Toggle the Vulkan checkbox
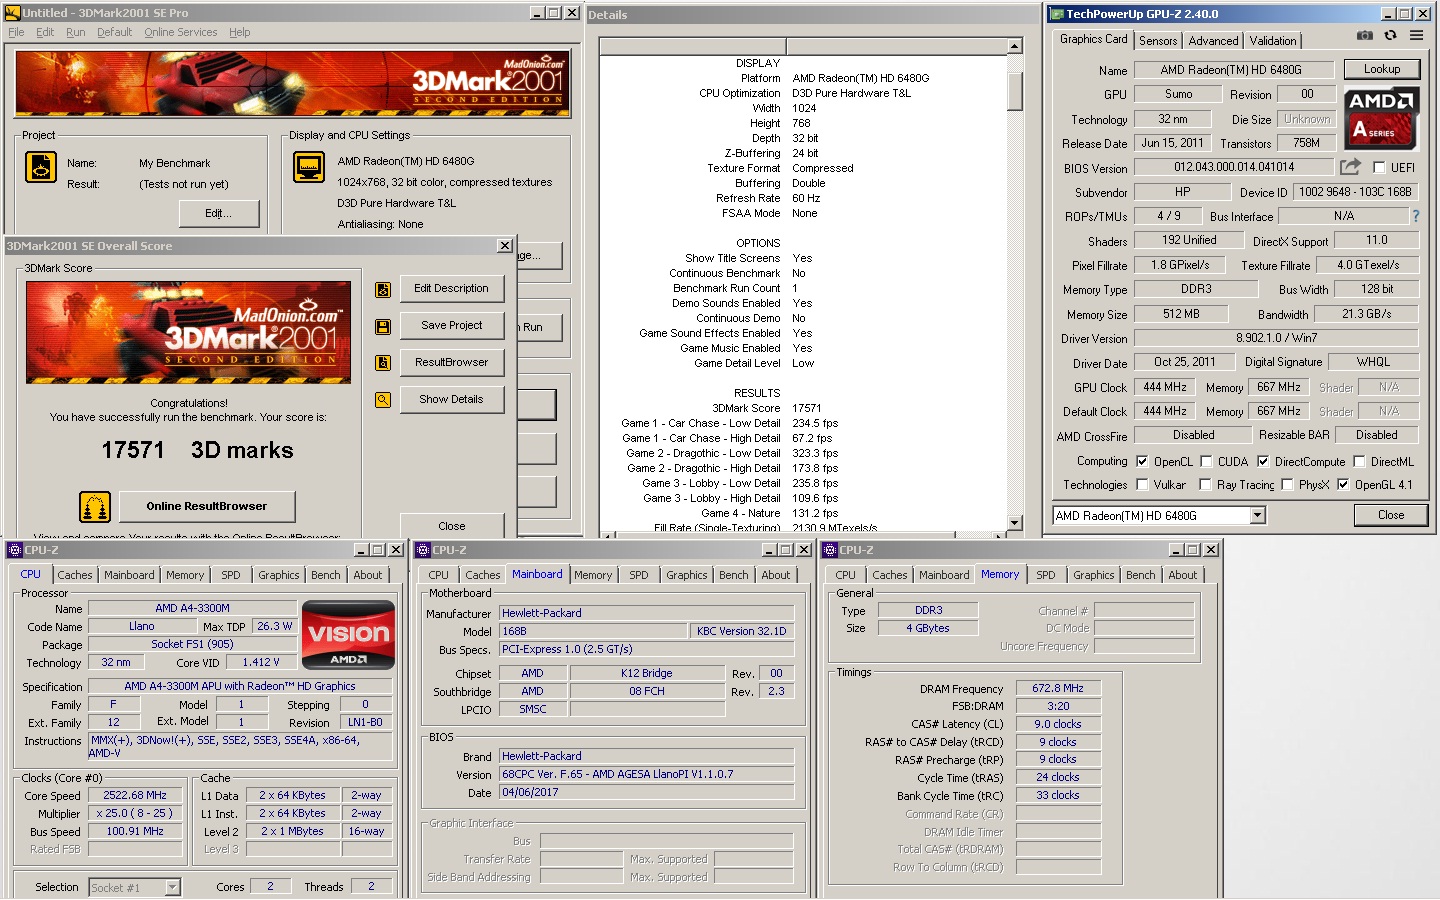The width and height of the screenshot is (1440, 900). click(x=1142, y=485)
